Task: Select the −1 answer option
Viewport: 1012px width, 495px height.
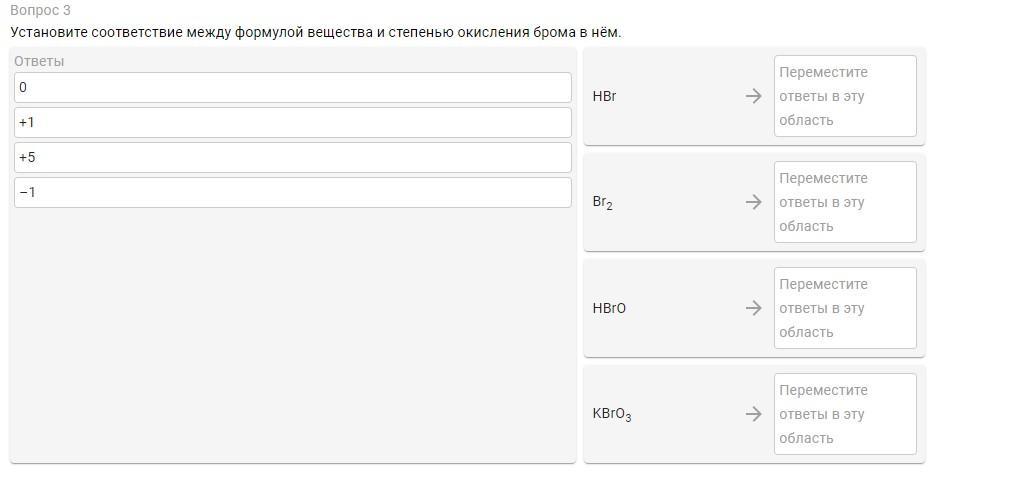Action: pos(292,192)
